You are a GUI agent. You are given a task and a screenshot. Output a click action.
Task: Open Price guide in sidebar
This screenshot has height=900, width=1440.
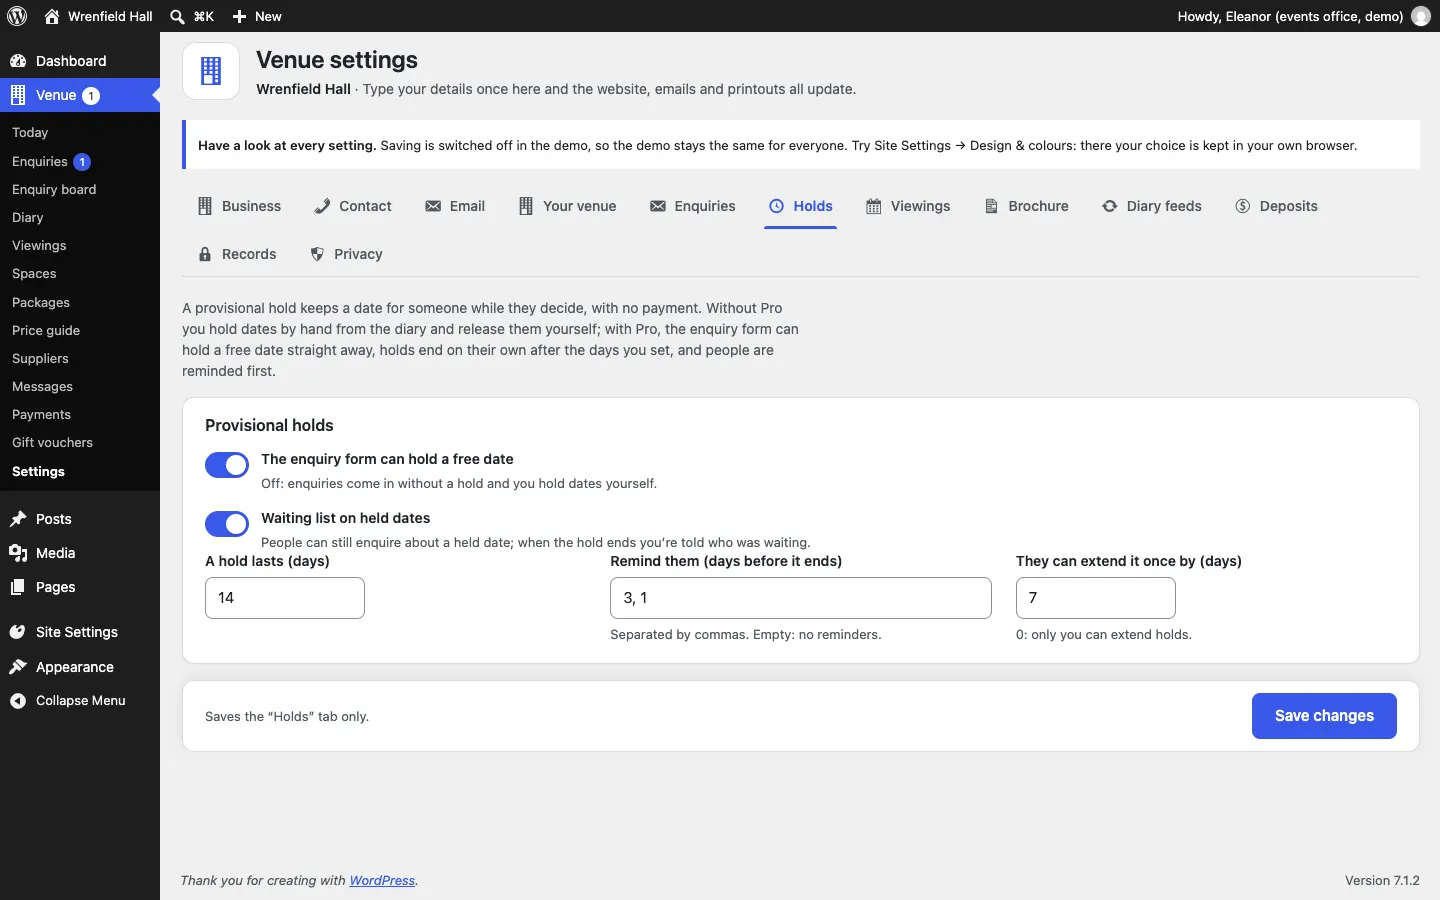click(x=46, y=331)
